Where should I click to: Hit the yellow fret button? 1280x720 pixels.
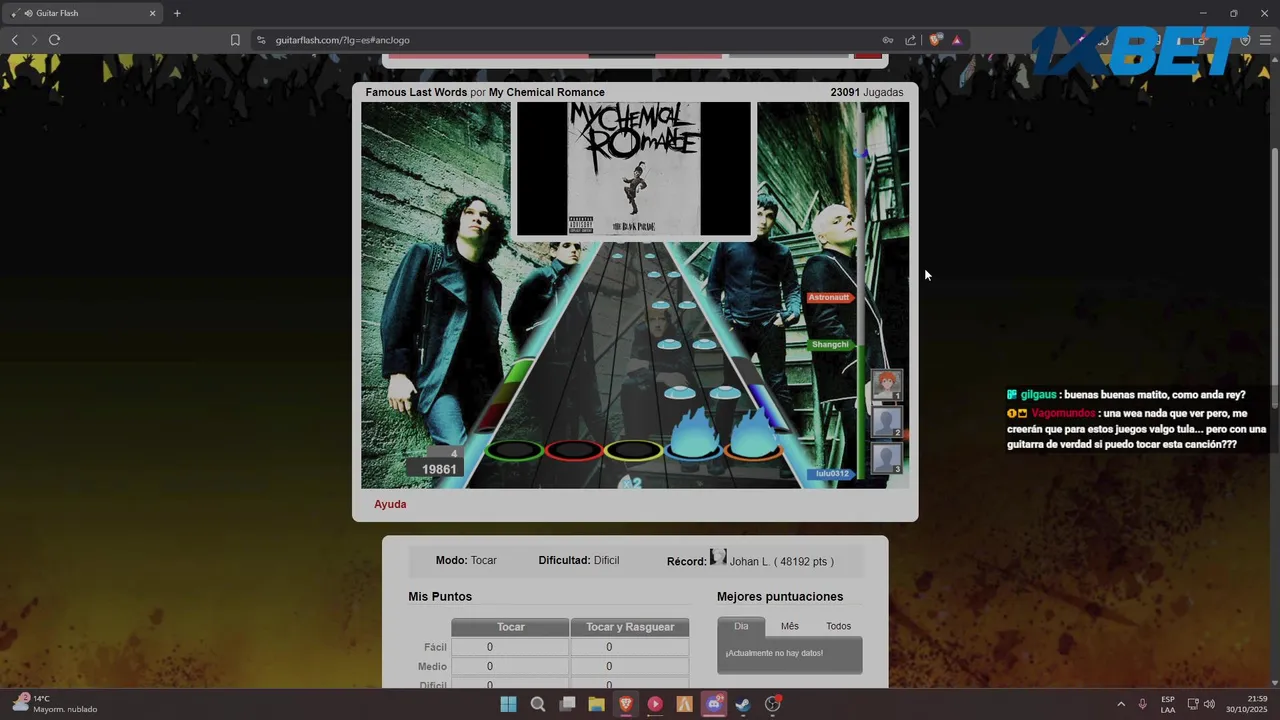point(634,450)
